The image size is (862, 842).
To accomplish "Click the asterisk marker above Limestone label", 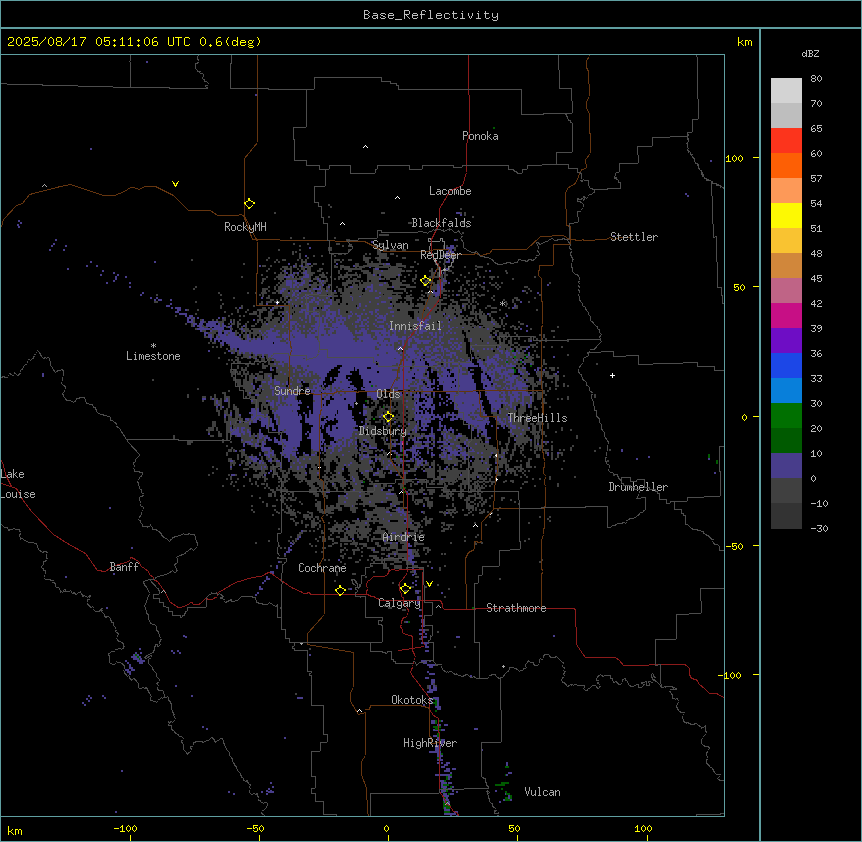I will 153,346.
